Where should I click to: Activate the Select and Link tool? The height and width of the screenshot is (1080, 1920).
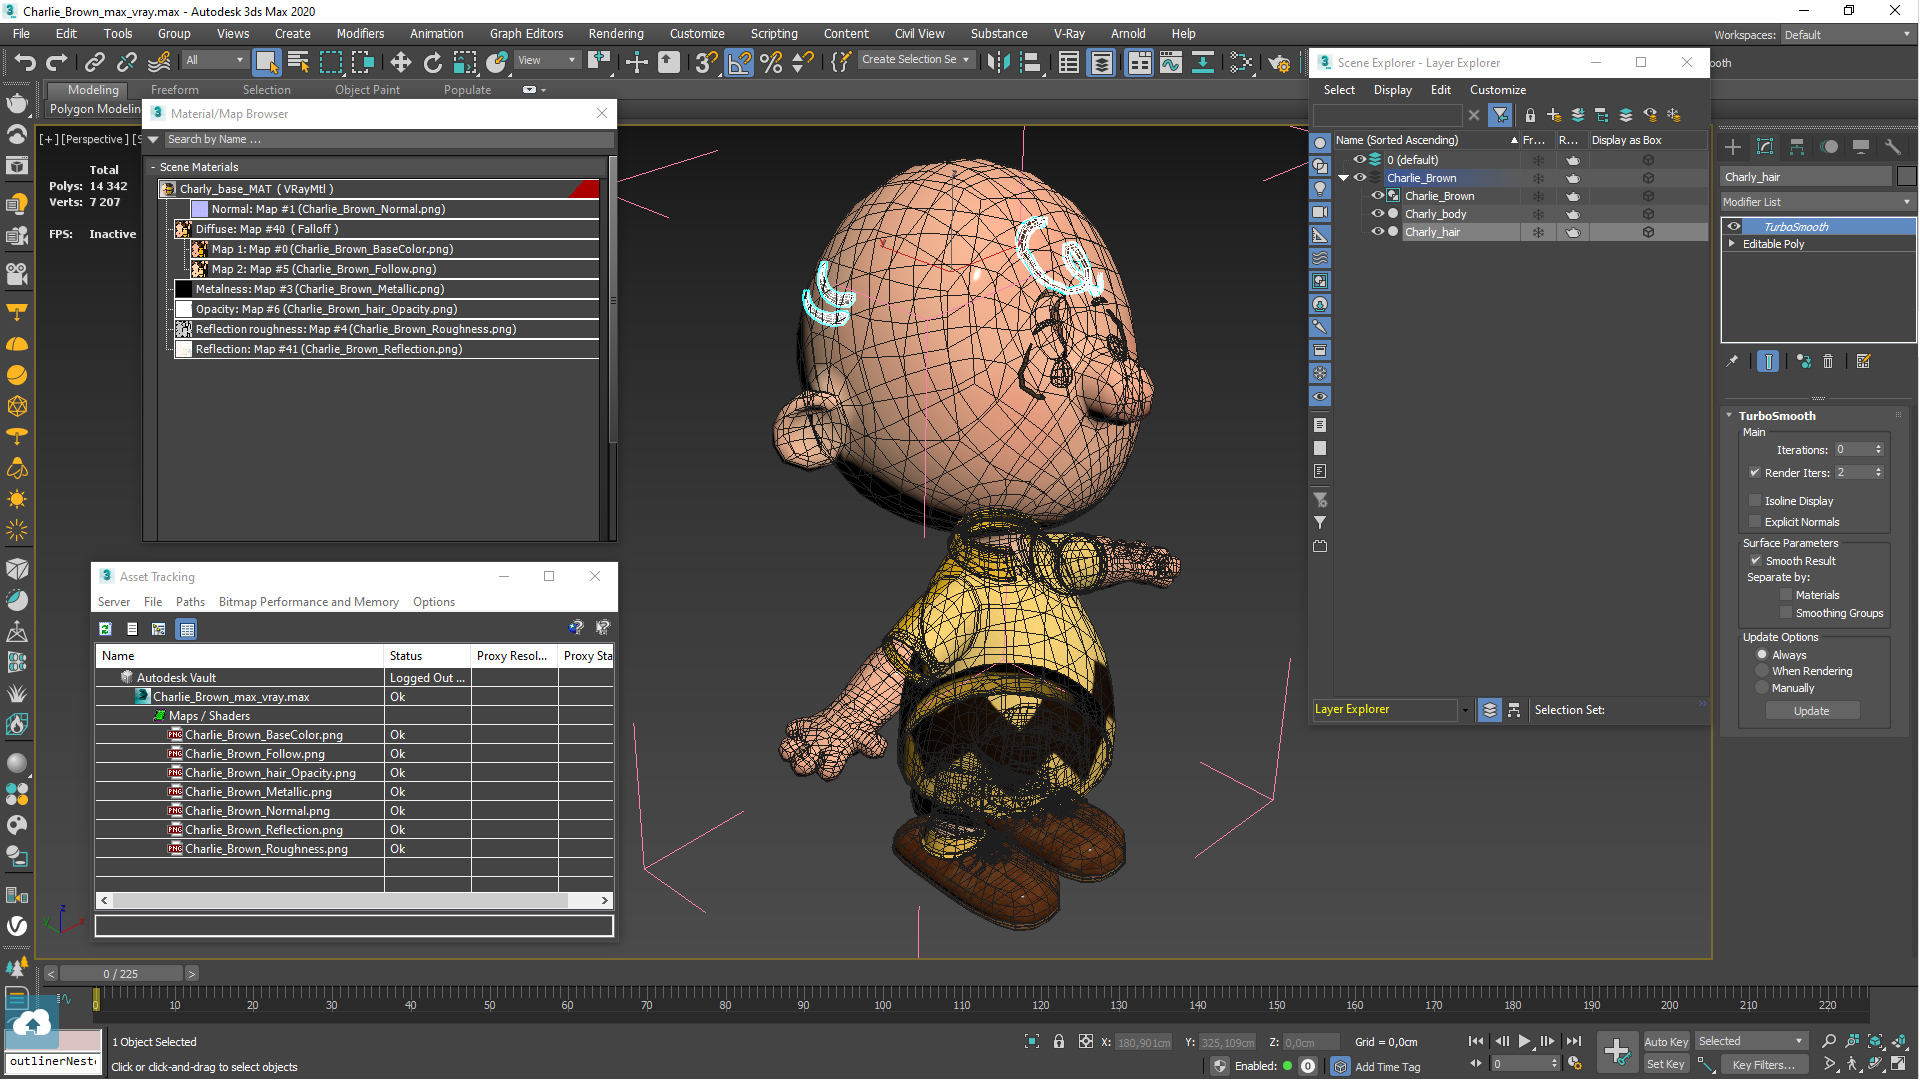click(x=95, y=62)
